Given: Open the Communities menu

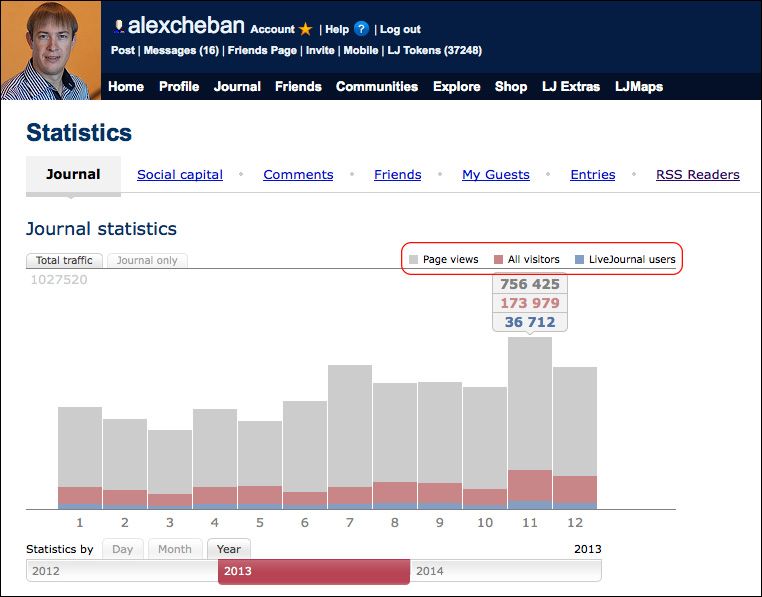Looking at the screenshot, I should coord(377,87).
